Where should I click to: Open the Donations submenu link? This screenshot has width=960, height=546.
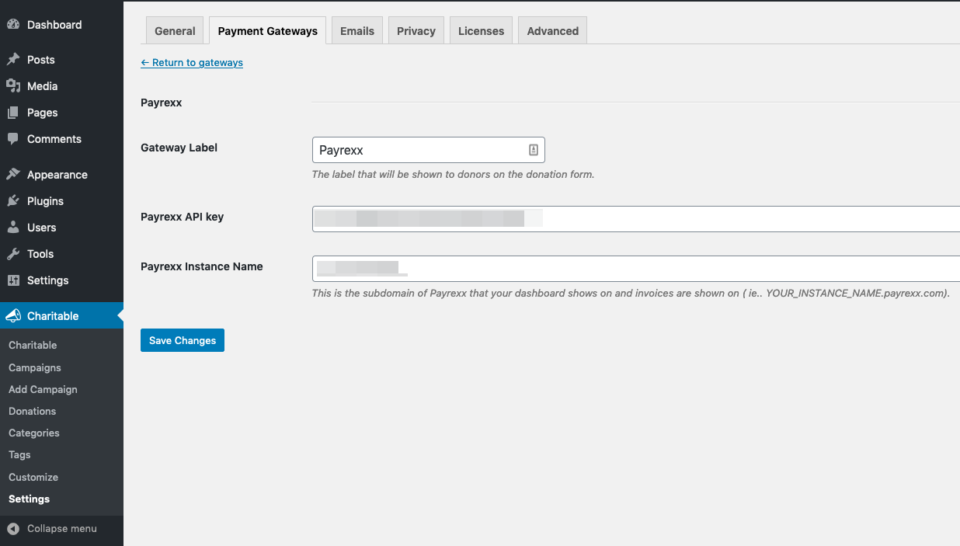(32, 411)
